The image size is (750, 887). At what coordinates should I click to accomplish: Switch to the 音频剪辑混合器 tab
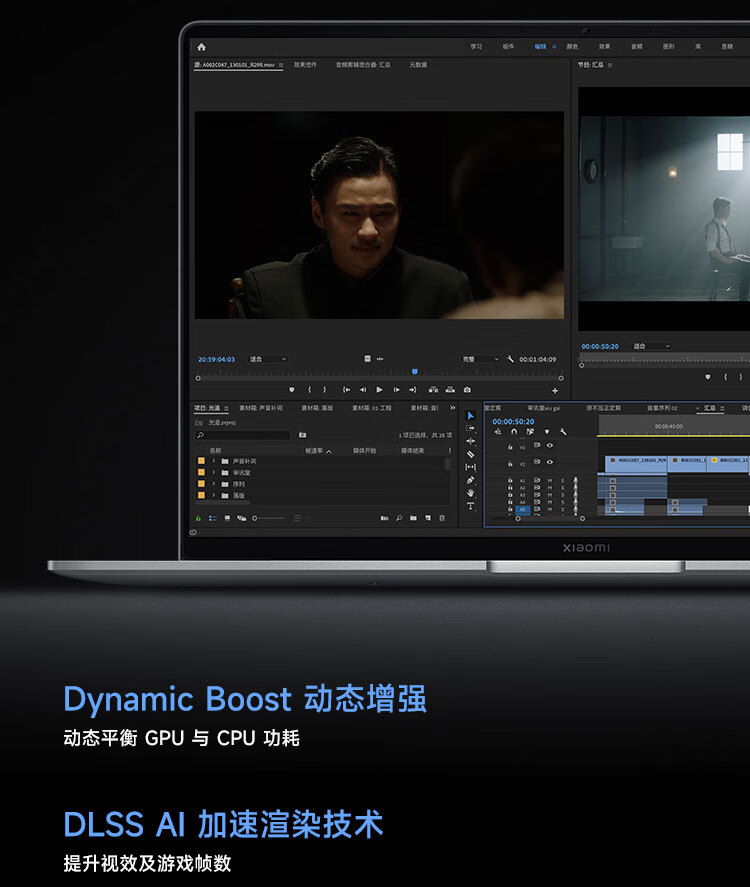click(x=363, y=65)
